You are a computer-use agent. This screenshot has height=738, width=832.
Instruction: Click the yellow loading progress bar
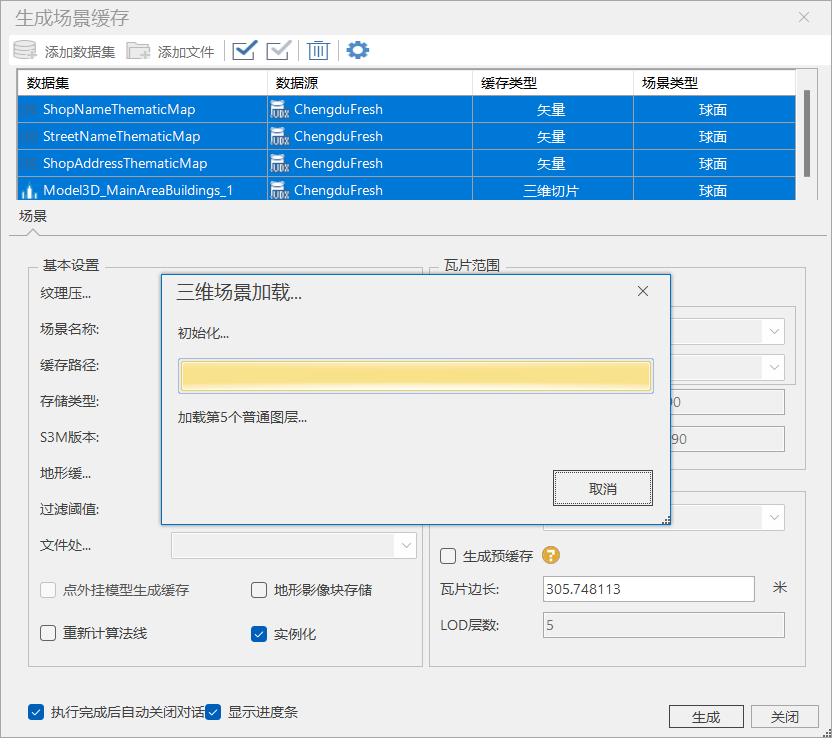415,376
